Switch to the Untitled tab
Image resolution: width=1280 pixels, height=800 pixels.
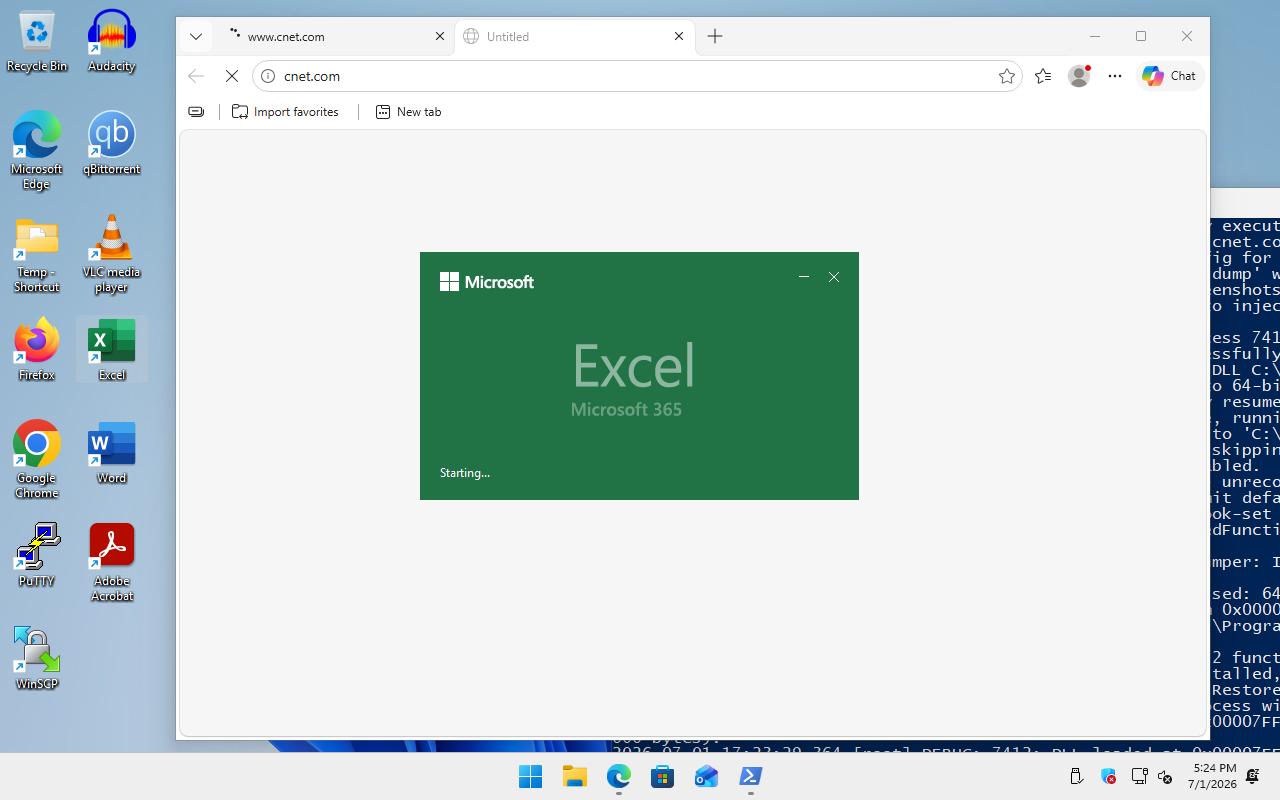pos(574,36)
